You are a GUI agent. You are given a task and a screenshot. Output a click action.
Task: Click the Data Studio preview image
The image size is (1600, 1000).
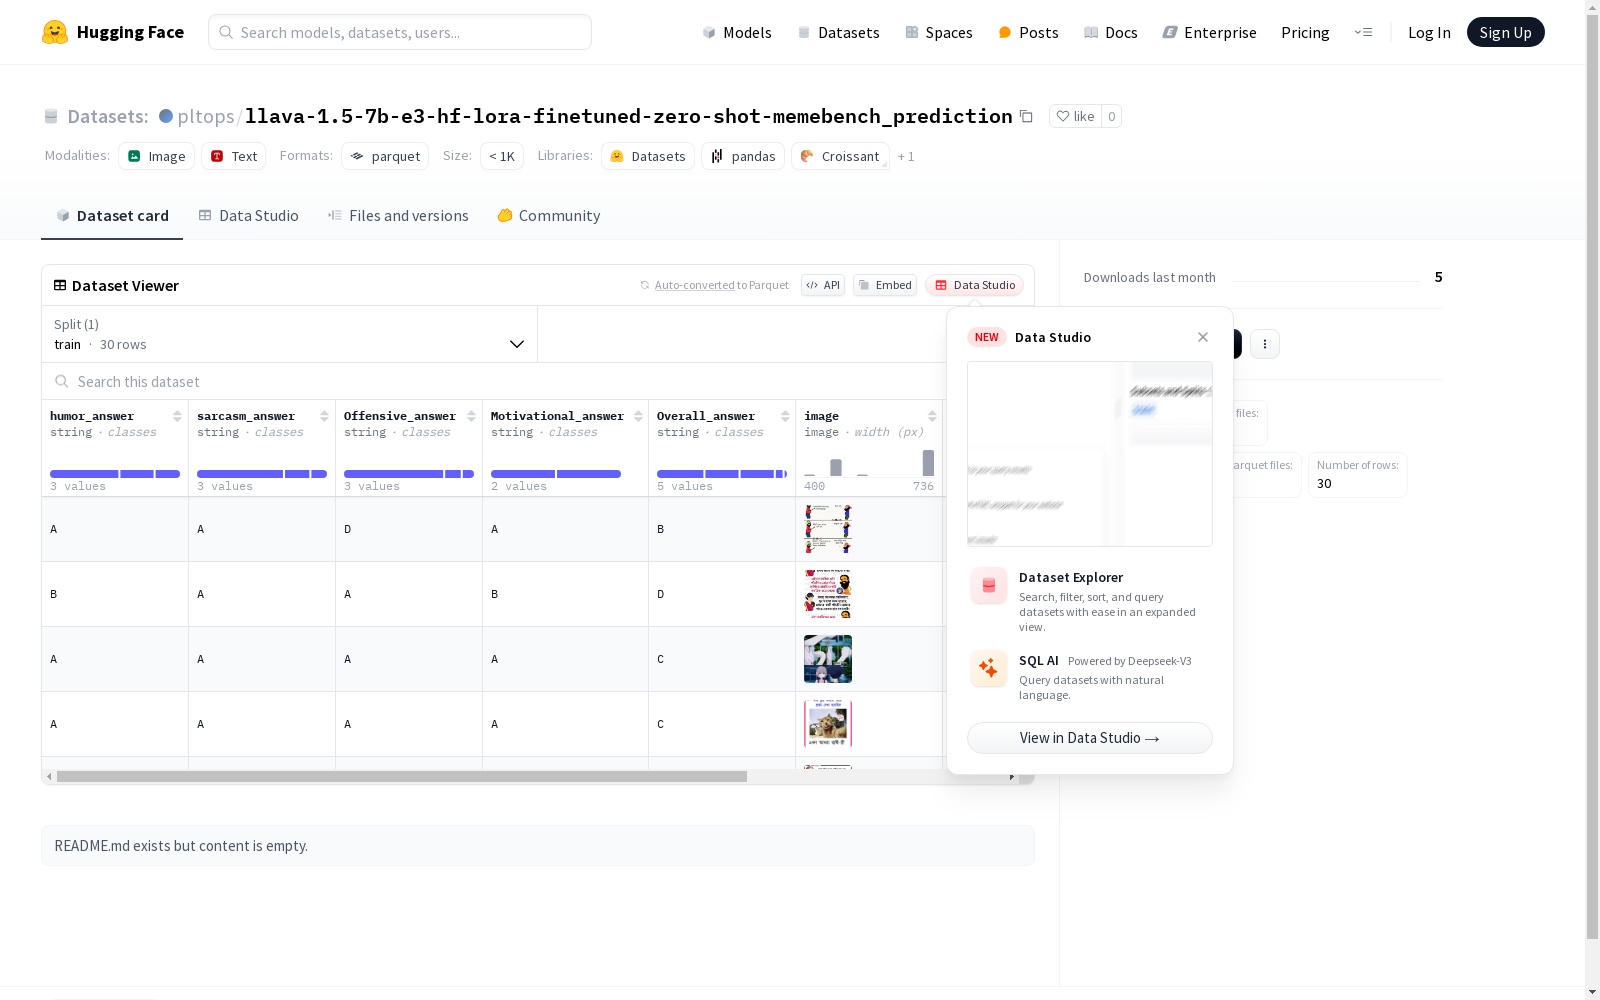[x=1090, y=454]
